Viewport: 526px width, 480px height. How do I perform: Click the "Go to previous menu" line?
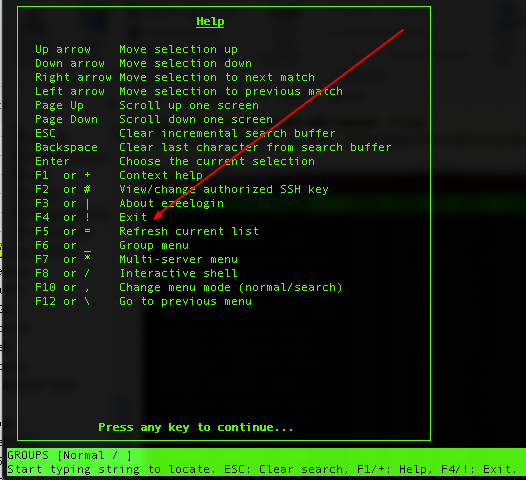click(x=185, y=301)
